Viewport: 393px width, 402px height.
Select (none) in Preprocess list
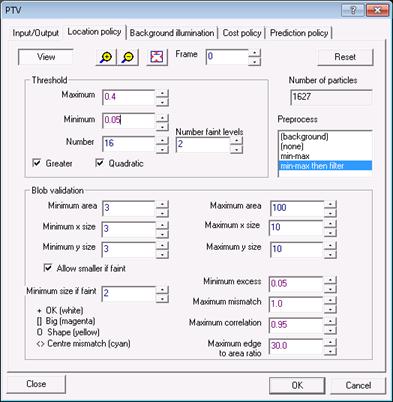tap(325, 146)
